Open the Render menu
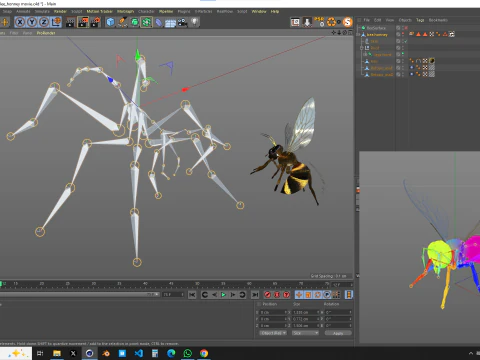Screen dimensions: 480x360 60,12
